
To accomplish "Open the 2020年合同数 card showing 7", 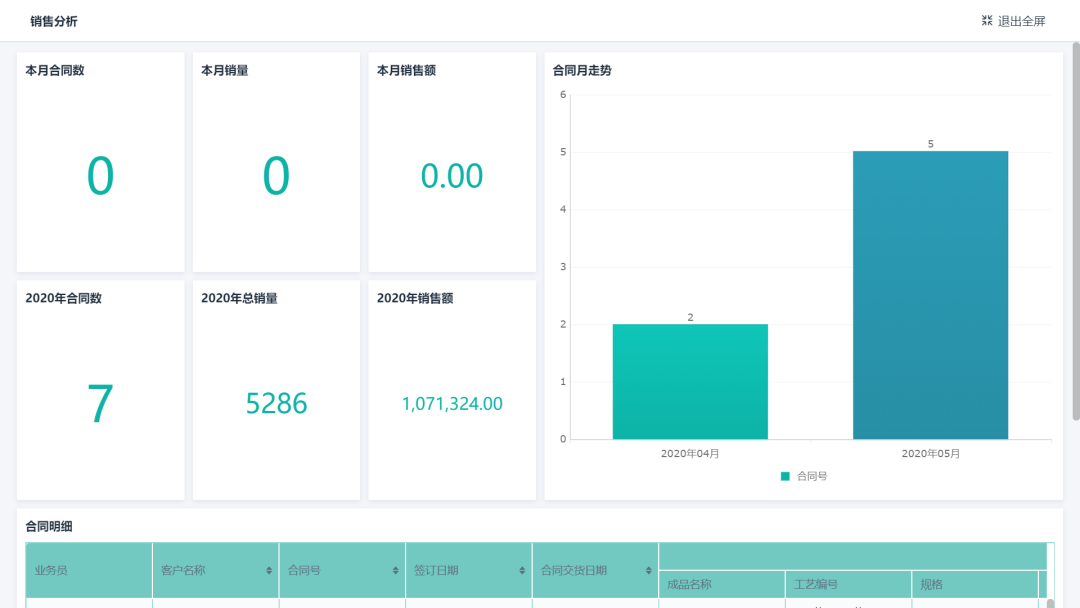I will point(100,390).
